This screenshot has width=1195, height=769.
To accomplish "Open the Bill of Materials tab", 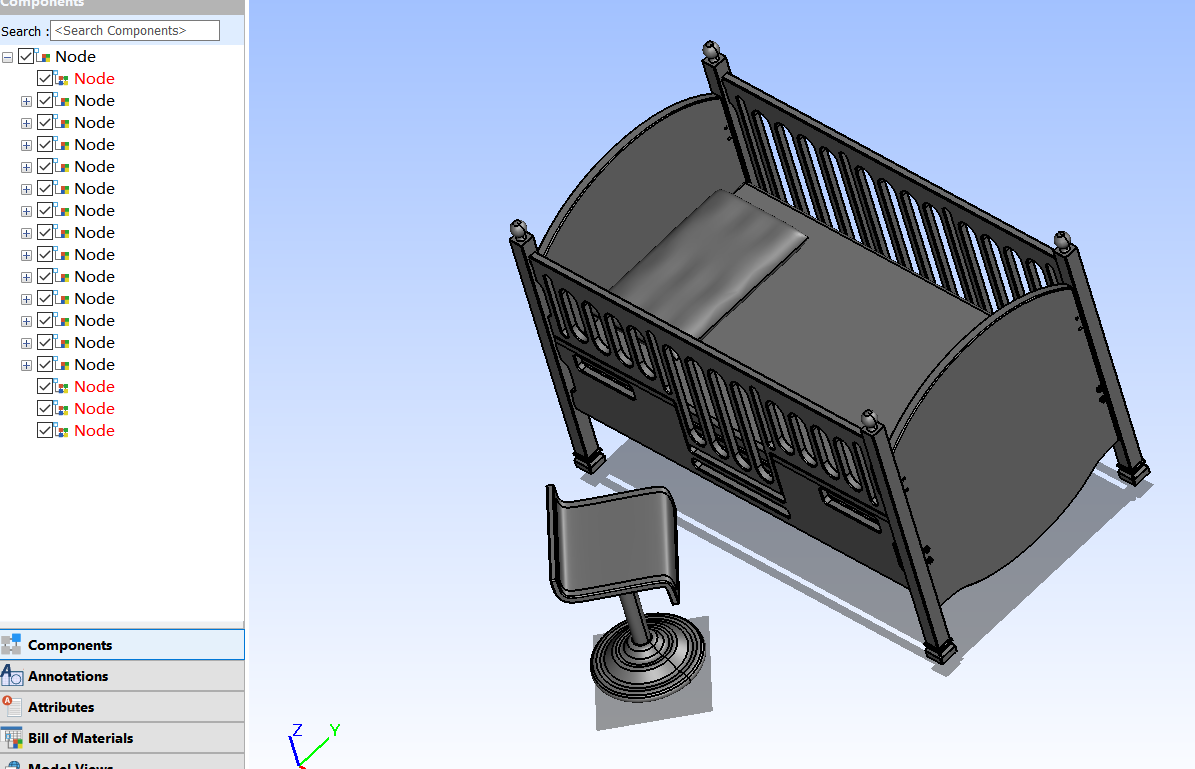I will 80,738.
